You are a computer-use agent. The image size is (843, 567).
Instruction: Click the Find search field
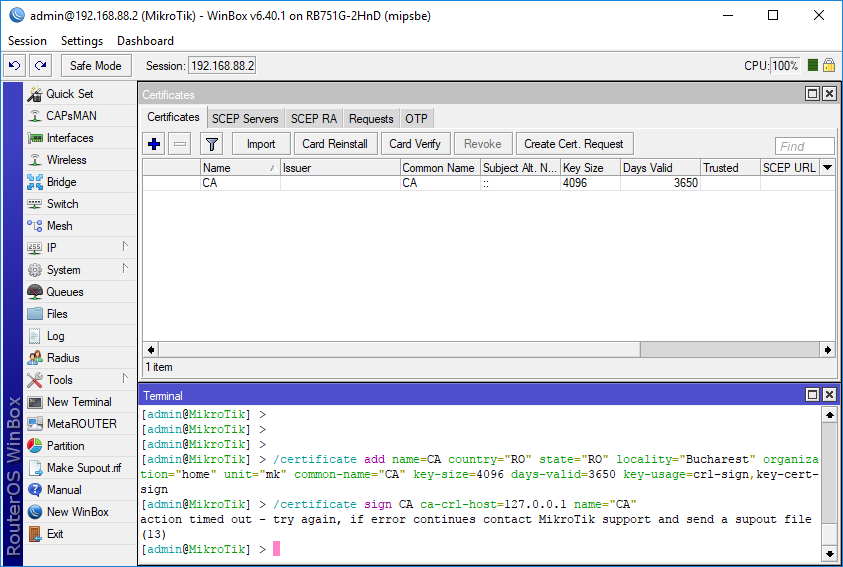click(x=804, y=146)
